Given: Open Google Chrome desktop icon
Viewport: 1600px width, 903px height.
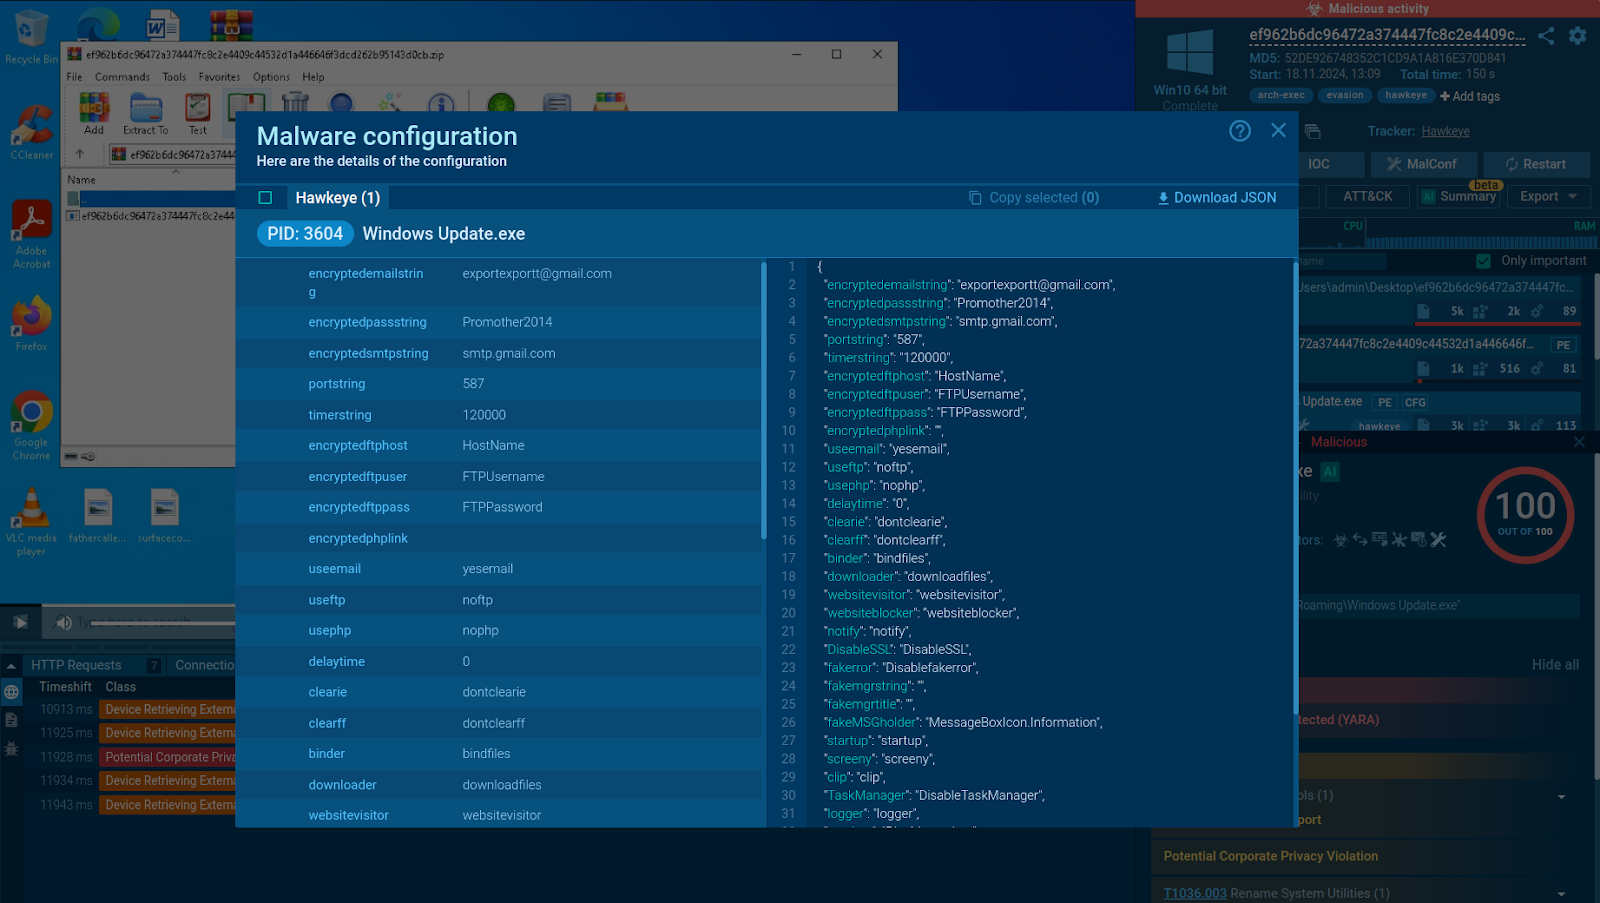Looking at the screenshot, I should (31, 426).
